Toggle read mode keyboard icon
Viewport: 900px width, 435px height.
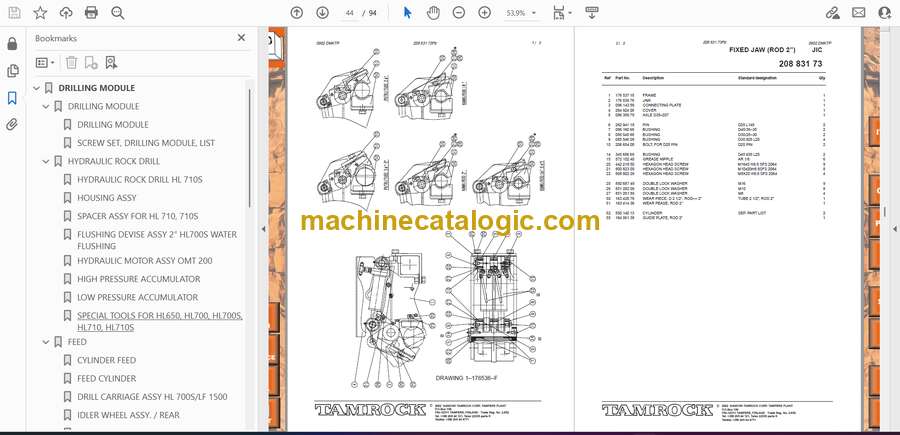tap(592, 13)
